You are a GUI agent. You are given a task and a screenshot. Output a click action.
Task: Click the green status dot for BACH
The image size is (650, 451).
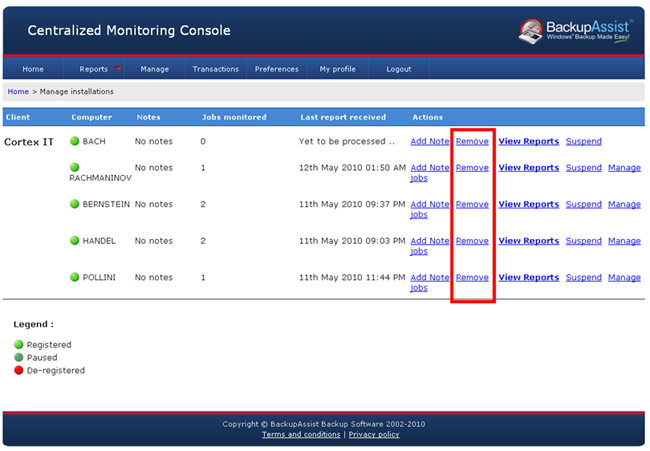(x=75, y=141)
